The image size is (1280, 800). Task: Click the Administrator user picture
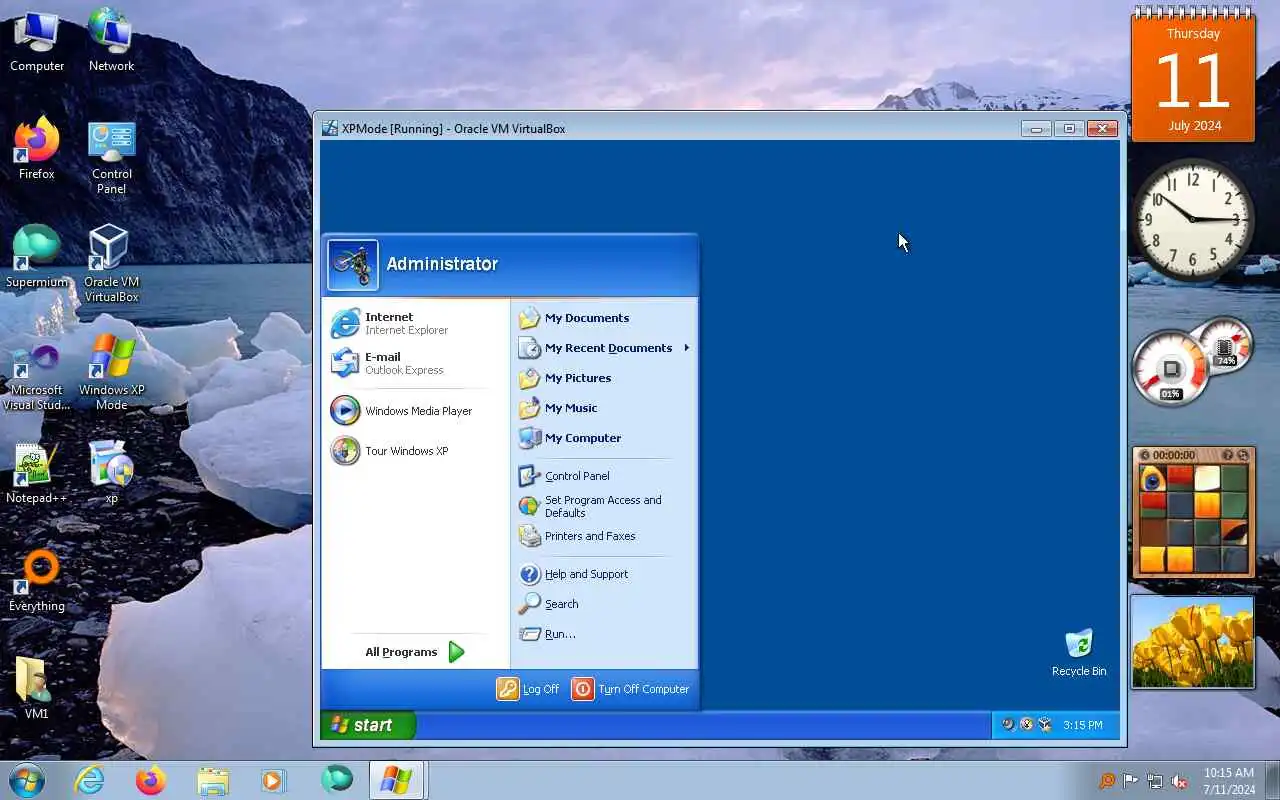pyautogui.click(x=353, y=265)
